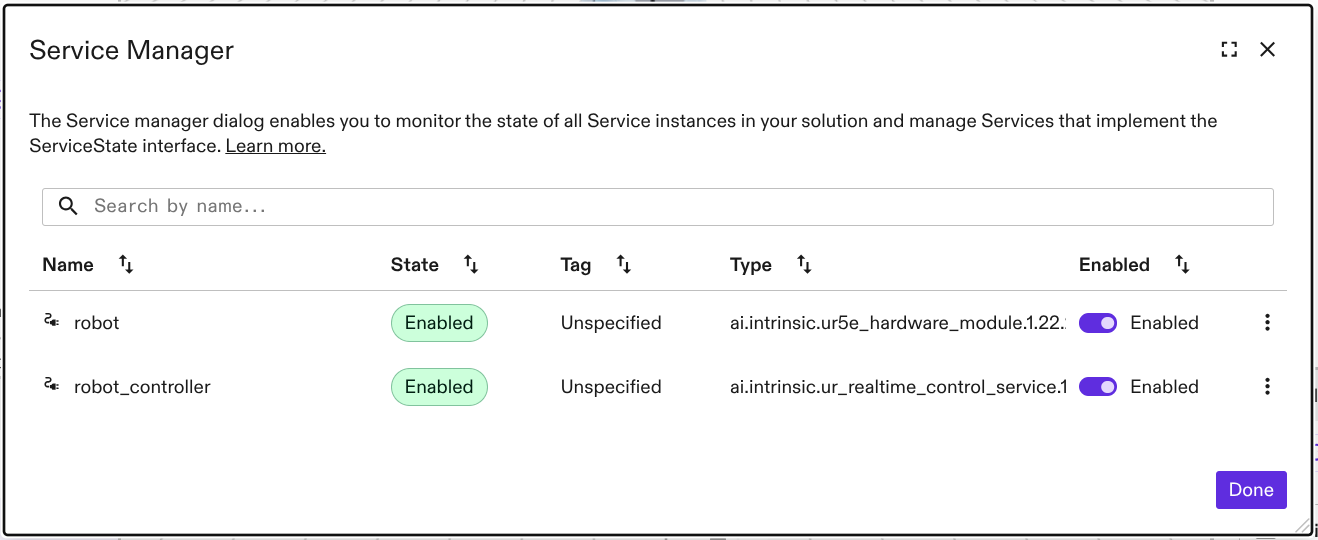
Task: Click the robot_controller service plug icon
Action: click(51, 386)
